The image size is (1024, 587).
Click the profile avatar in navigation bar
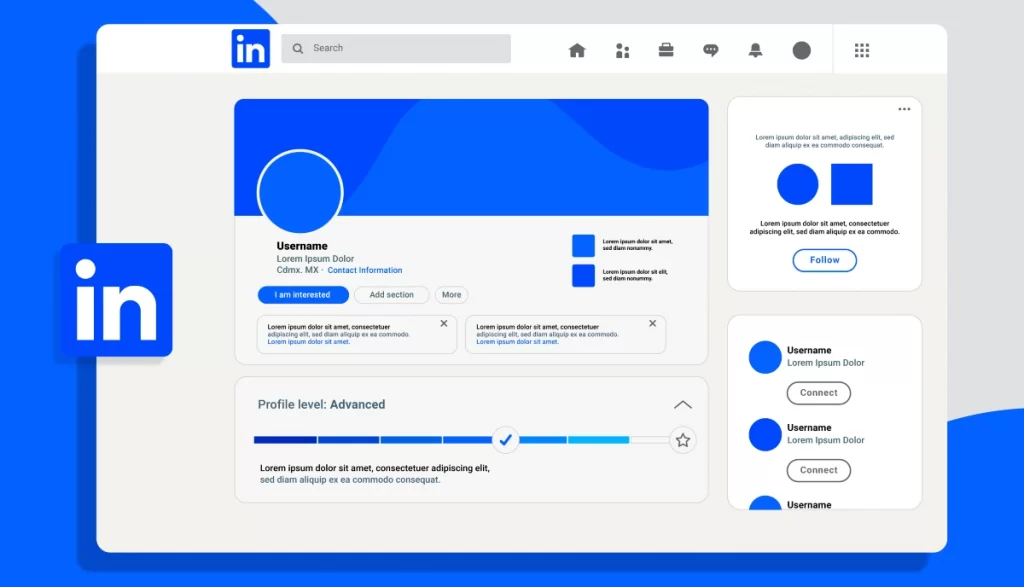[801, 50]
